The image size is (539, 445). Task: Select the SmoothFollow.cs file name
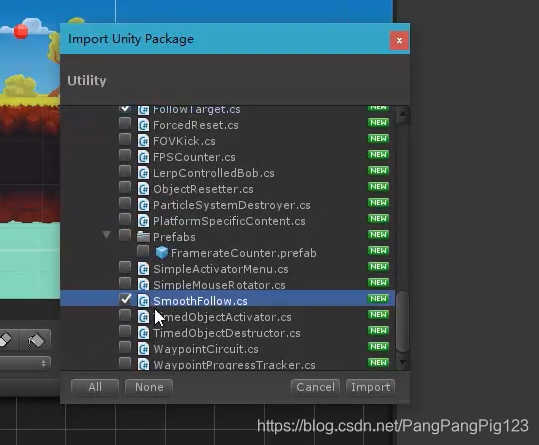point(200,301)
